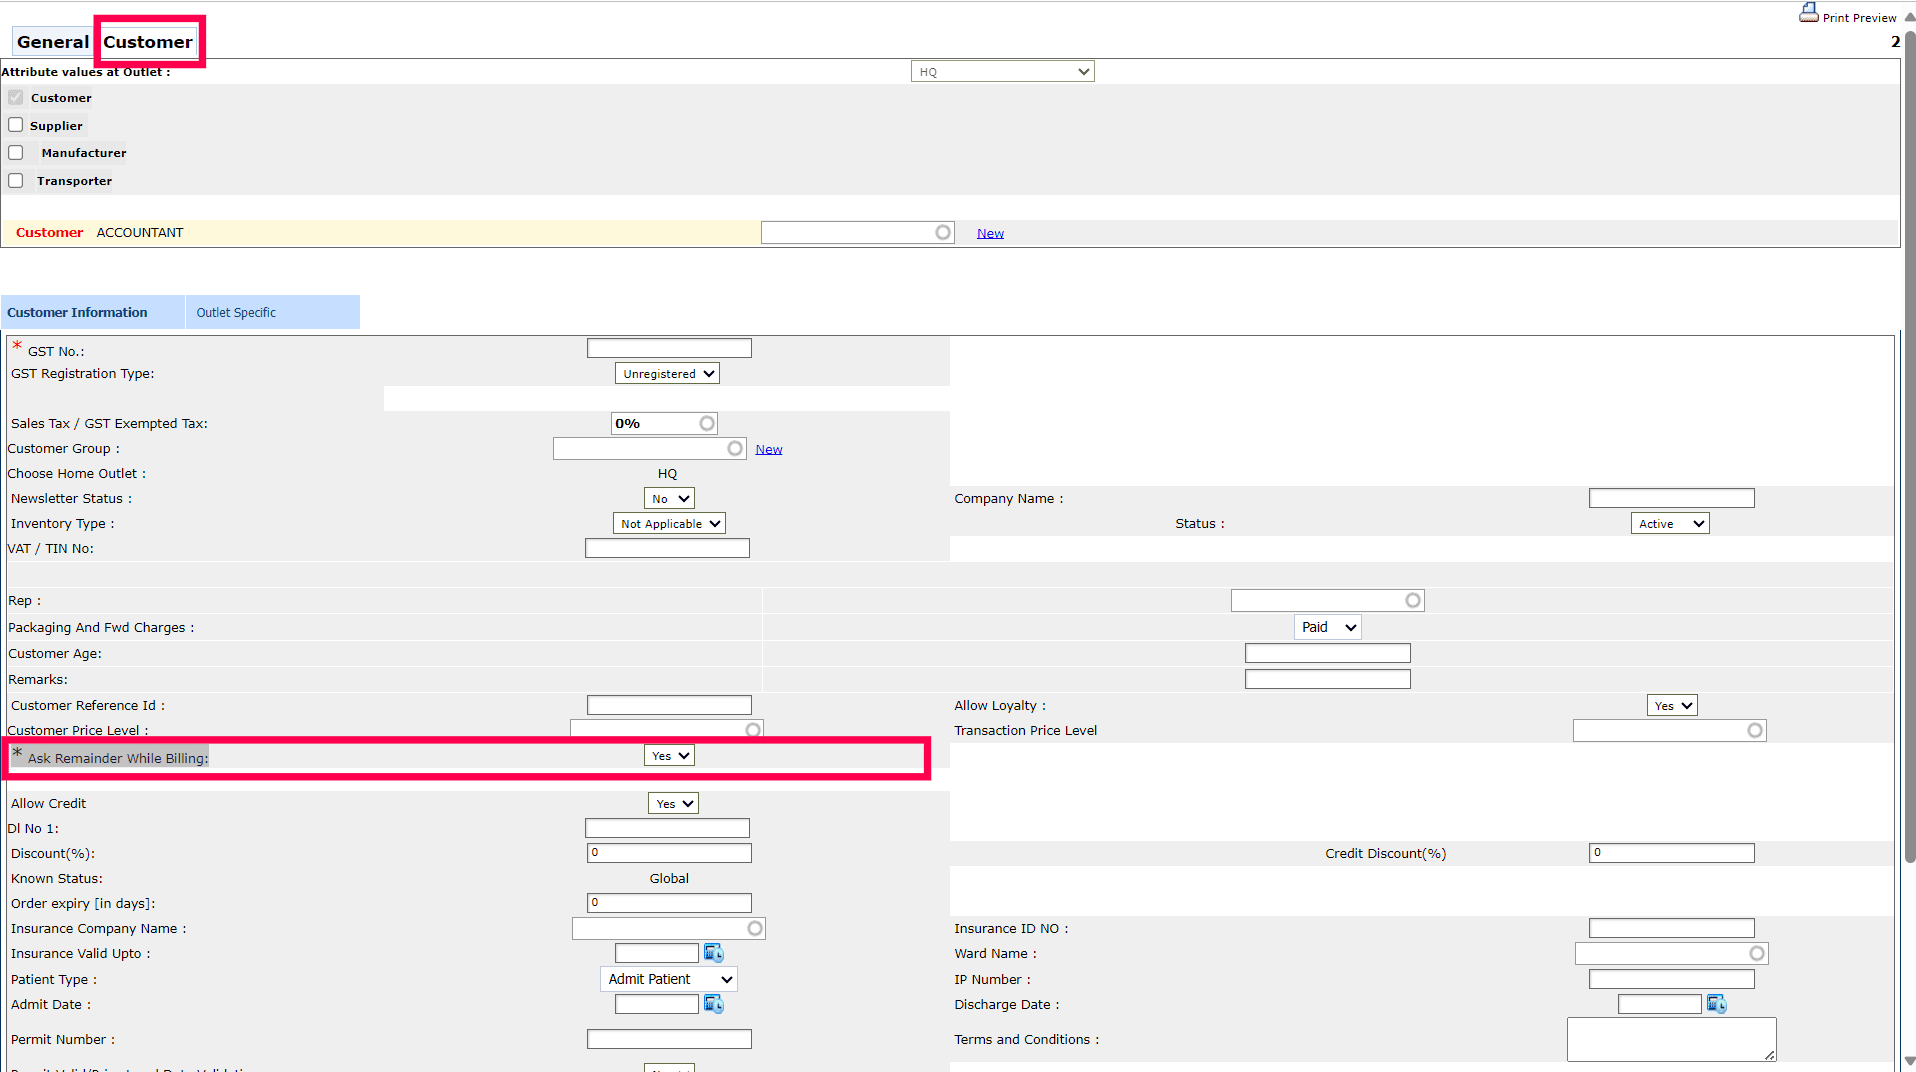Open GST Registration Type dropdown
1916x1072 pixels.
tap(667, 374)
